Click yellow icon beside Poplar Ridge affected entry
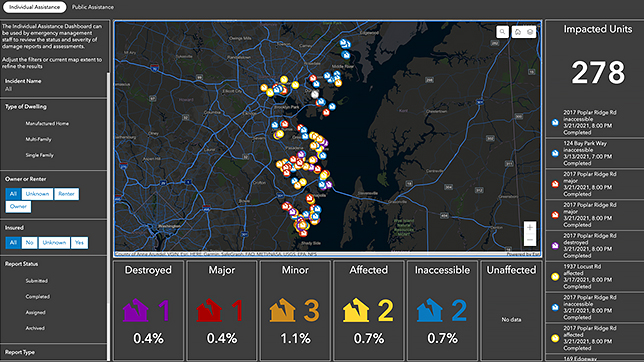 click(555, 338)
